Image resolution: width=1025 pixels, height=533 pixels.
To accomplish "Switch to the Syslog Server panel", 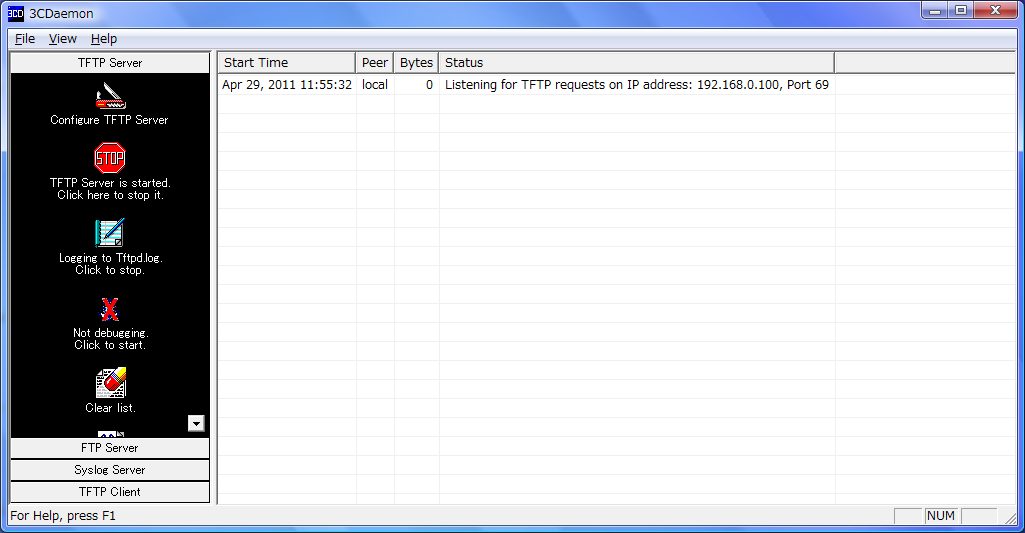I will 110,470.
